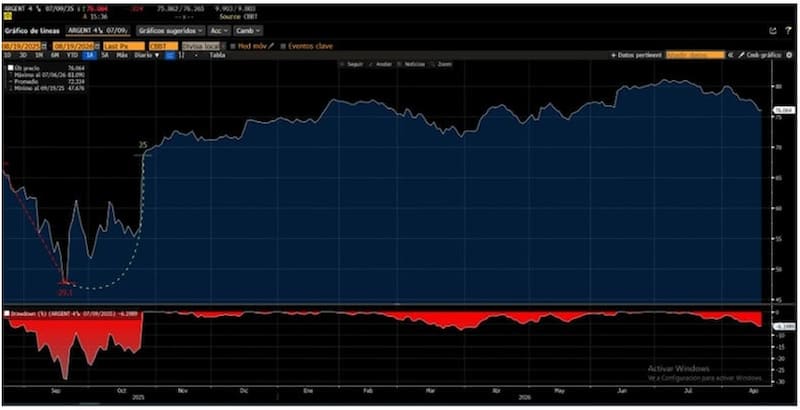The height and width of the screenshot is (410, 800).
Task: Open the Divisa local currency dropdown
Action: click(204, 46)
